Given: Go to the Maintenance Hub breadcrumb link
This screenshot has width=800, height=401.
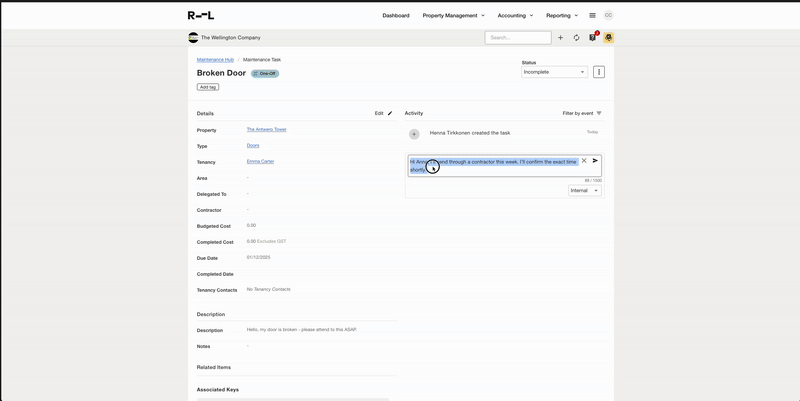Looking at the screenshot, I should coord(215,59).
